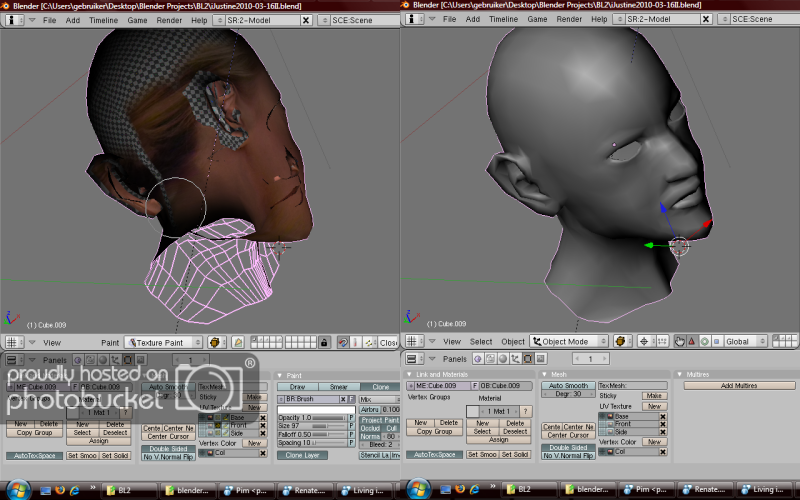Open the Object Mode dropdown in right window
The width and height of the screenshot is (800, 500).
click(x=569, y=341)
